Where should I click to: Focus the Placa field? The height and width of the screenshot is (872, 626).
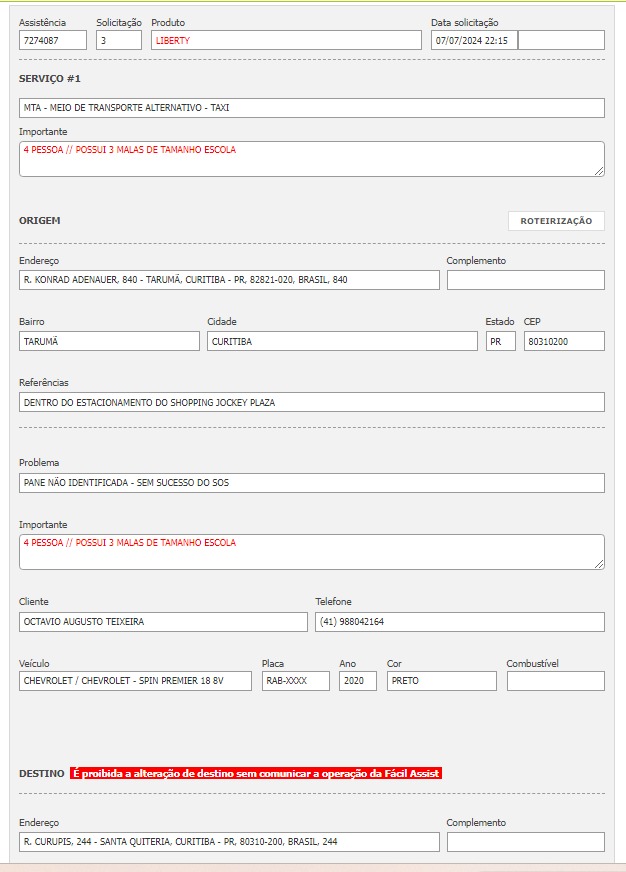tap(296, 681)
